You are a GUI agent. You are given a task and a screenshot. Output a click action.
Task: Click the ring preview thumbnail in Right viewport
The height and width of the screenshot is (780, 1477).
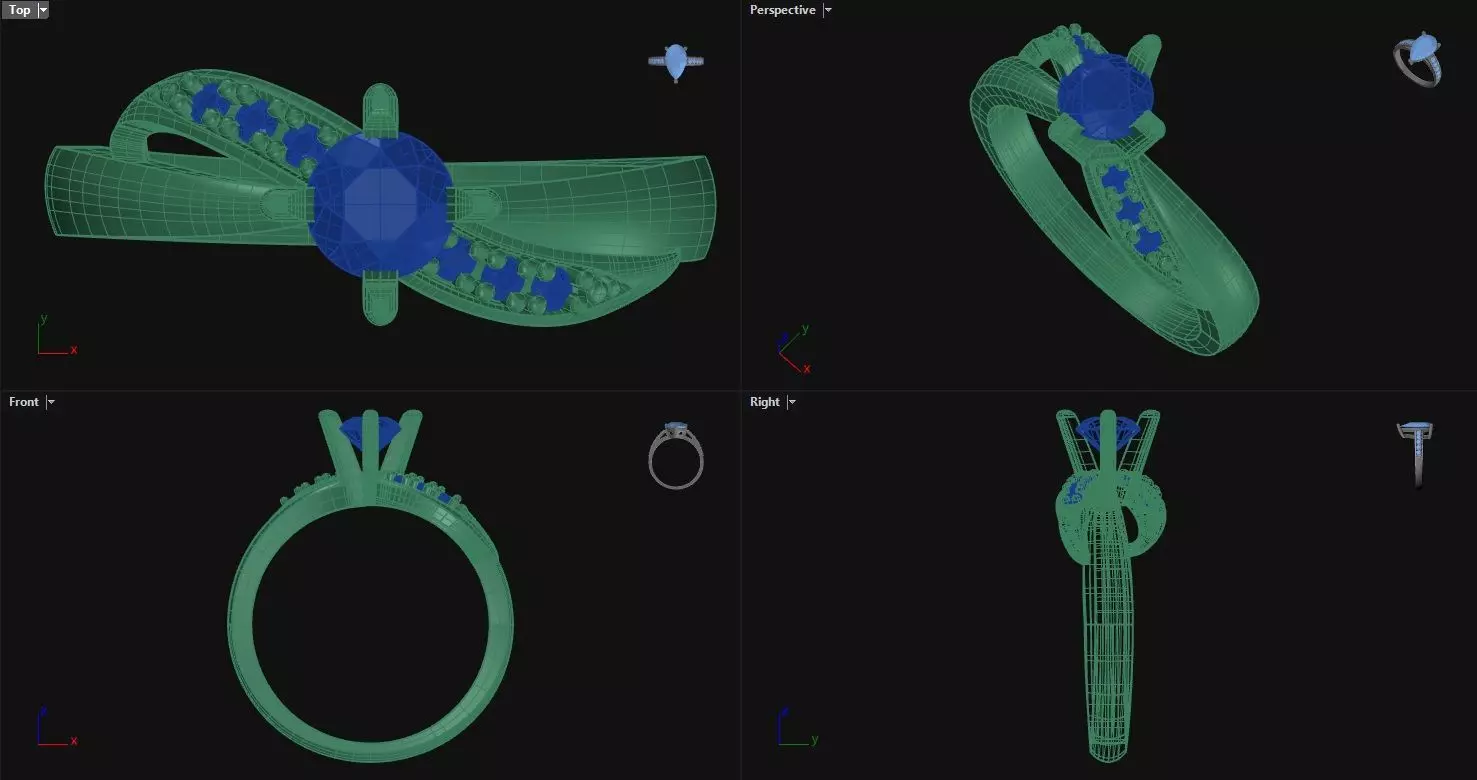pos(1415,455)
